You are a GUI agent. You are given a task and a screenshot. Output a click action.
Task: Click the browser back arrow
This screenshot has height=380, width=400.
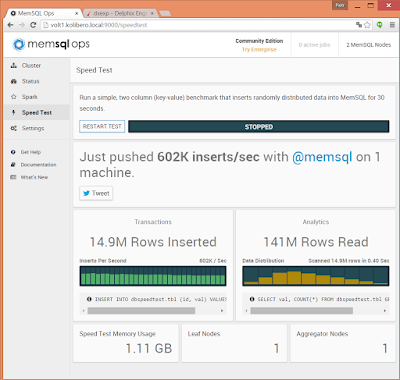click(x=11, y=25)
